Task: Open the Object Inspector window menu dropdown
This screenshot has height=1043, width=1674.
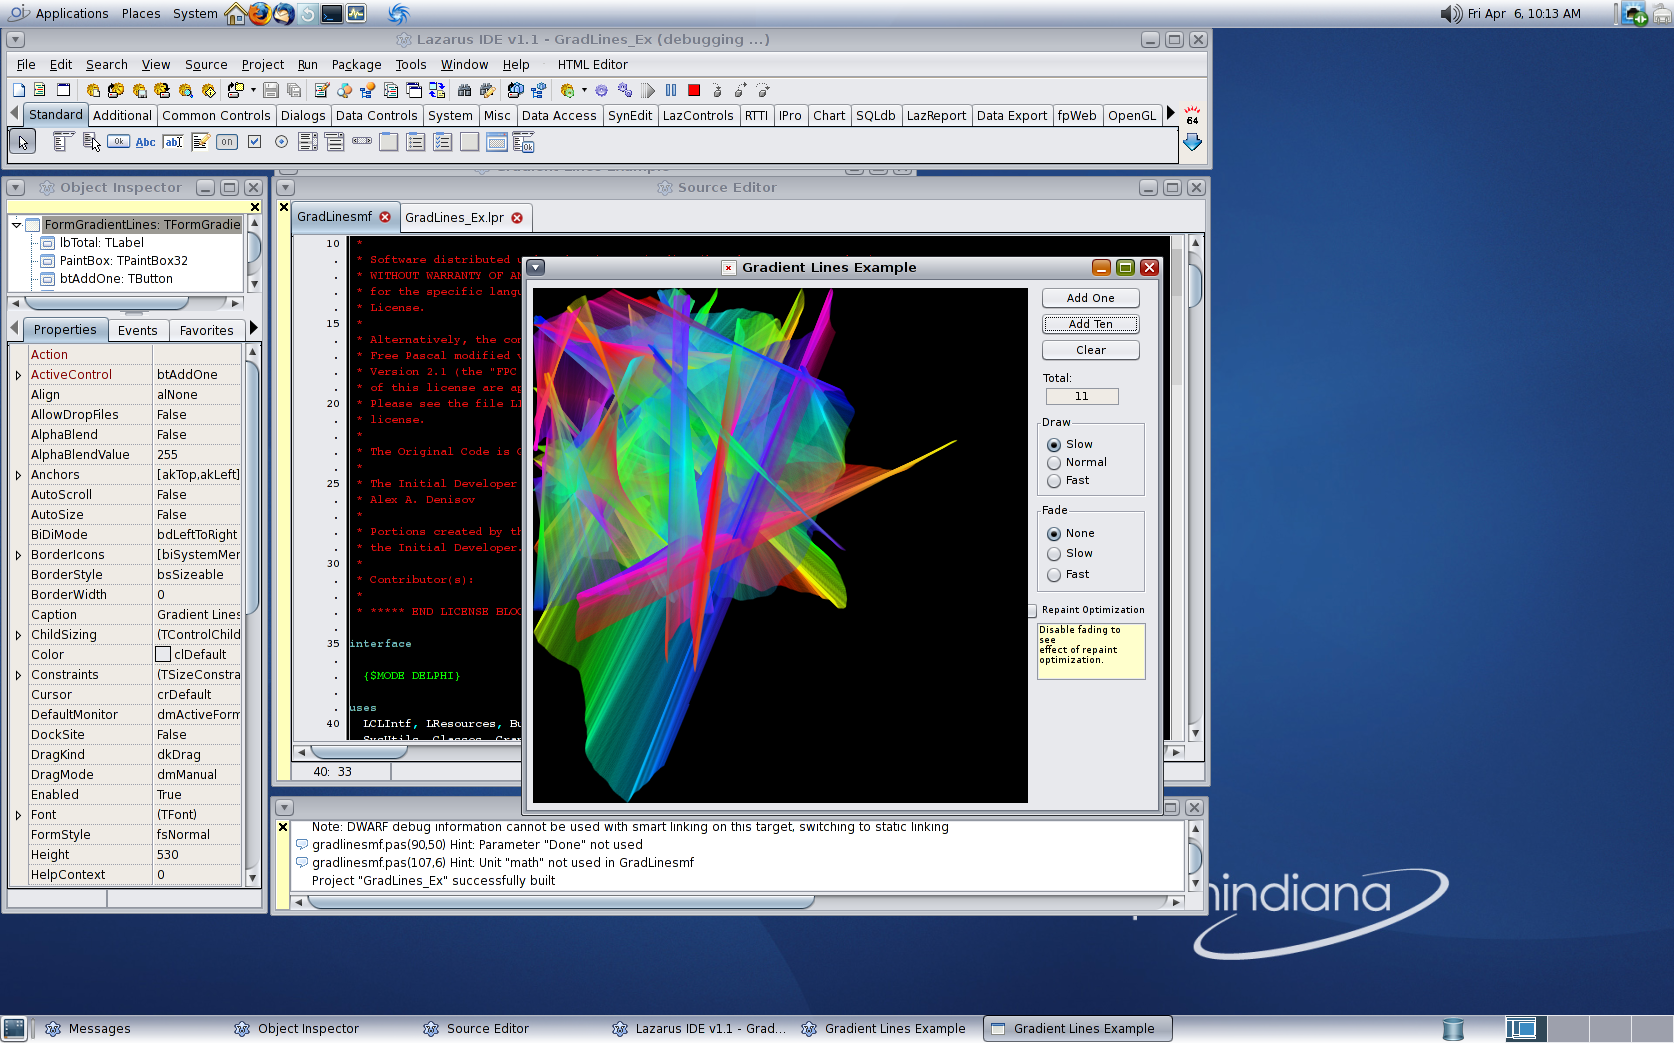Action: coord(15,188)
